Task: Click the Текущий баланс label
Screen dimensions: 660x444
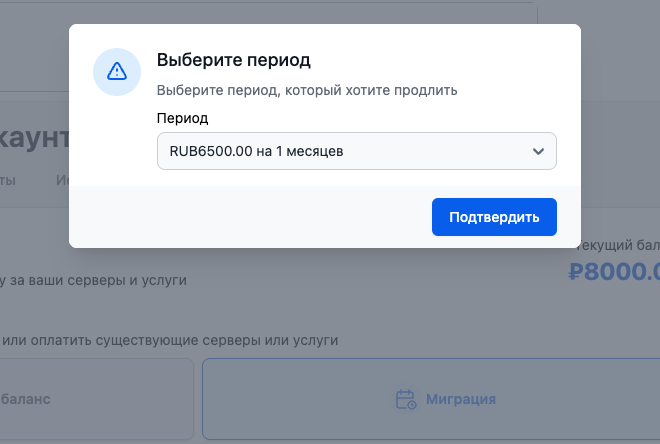Action: [620, 245]
